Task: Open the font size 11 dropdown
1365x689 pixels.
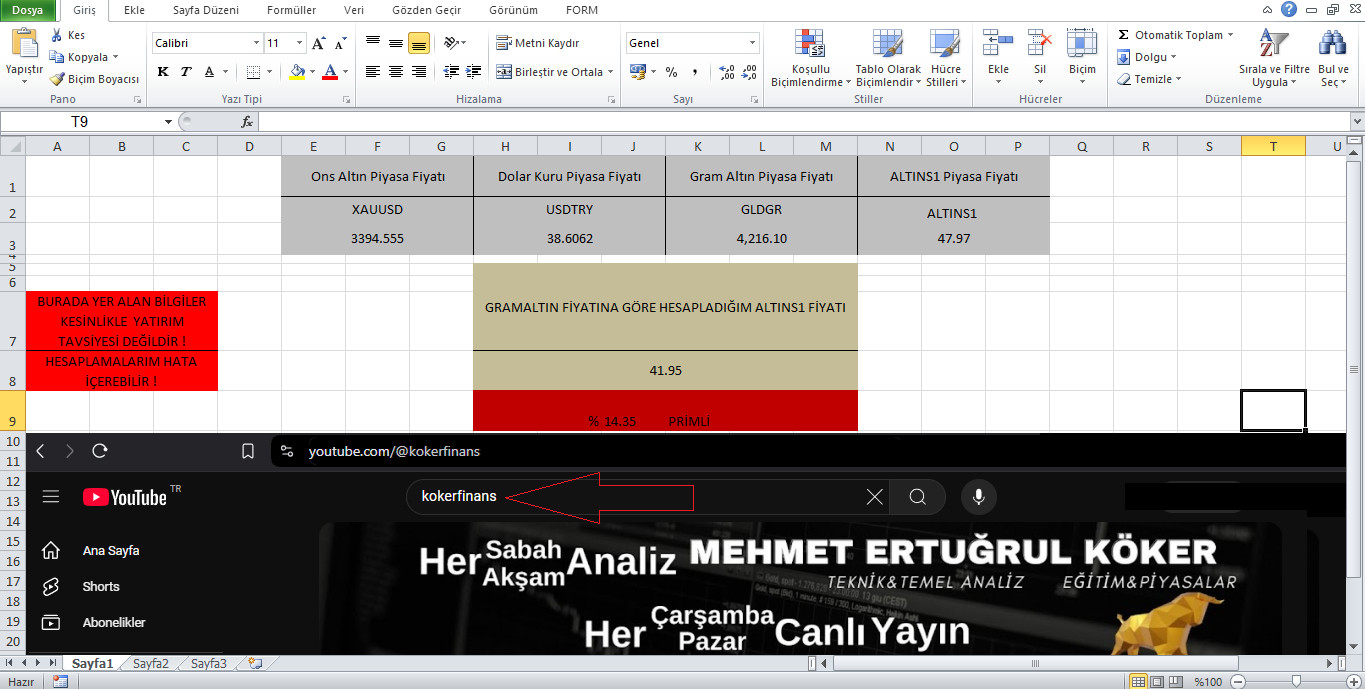Action: click(x=300, y=43)
